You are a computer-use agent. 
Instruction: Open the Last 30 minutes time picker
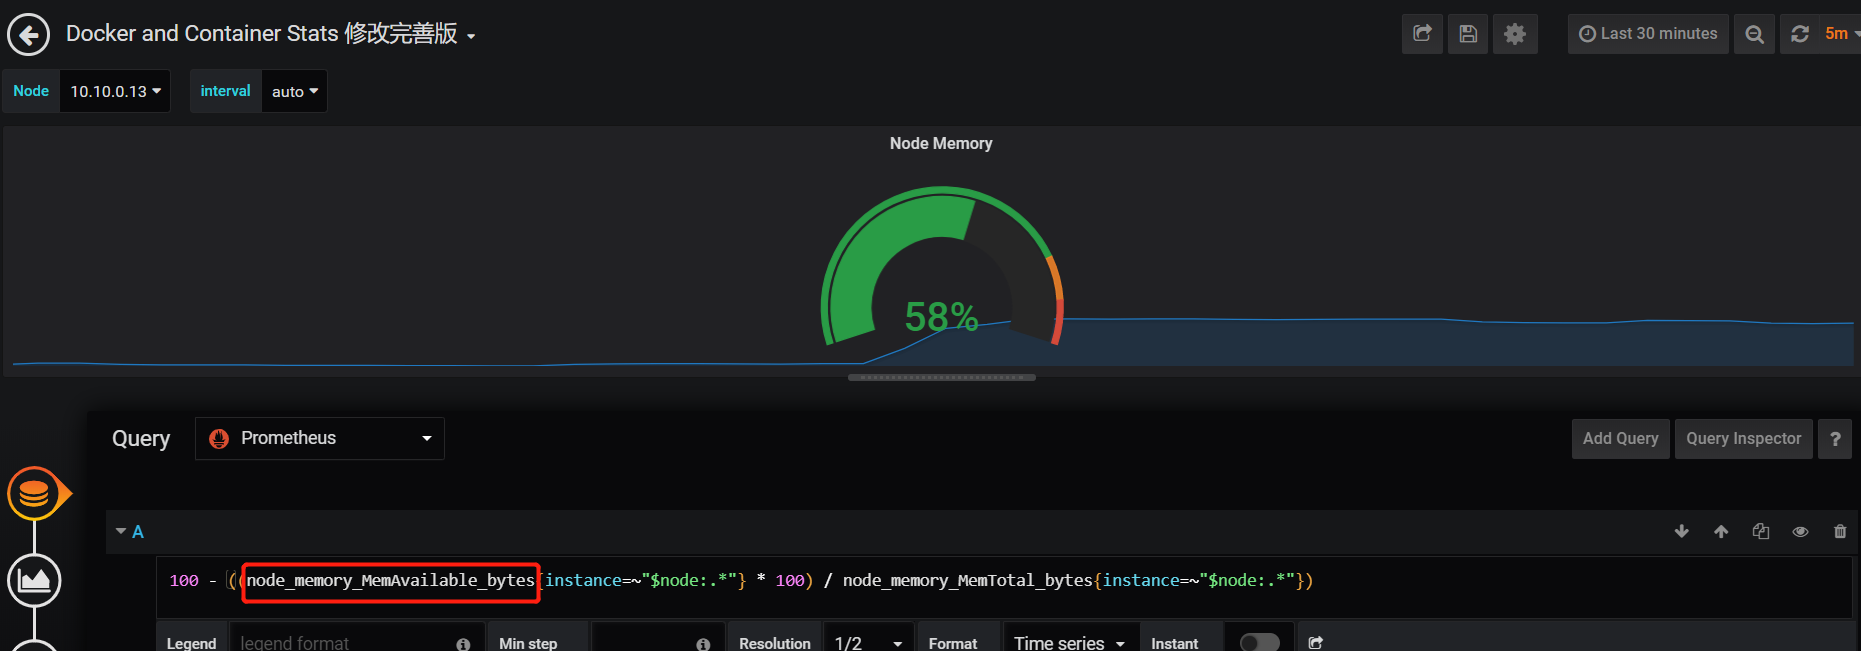click(1648, 34)
